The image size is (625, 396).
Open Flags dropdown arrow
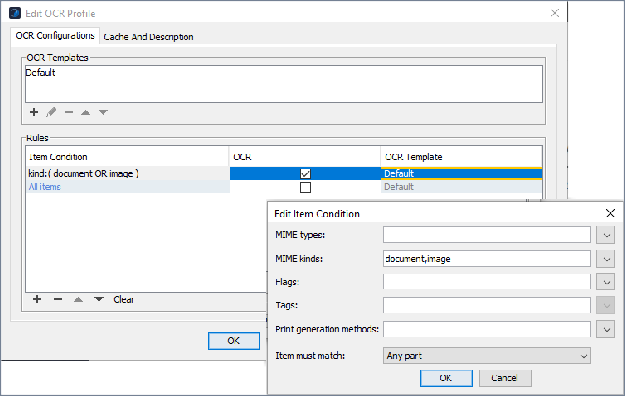coord(606,282)
